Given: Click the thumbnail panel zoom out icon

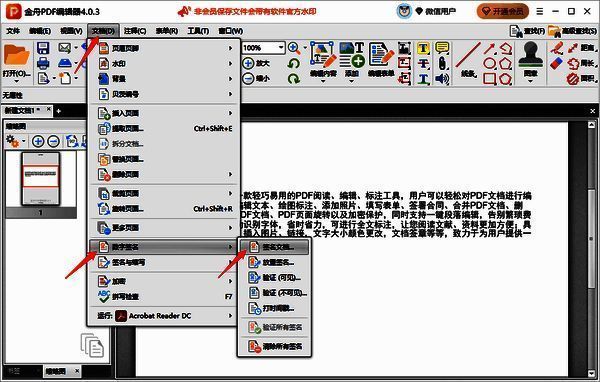Looking at the screenshot, I should pyautogui.click(x=53, y=141).
